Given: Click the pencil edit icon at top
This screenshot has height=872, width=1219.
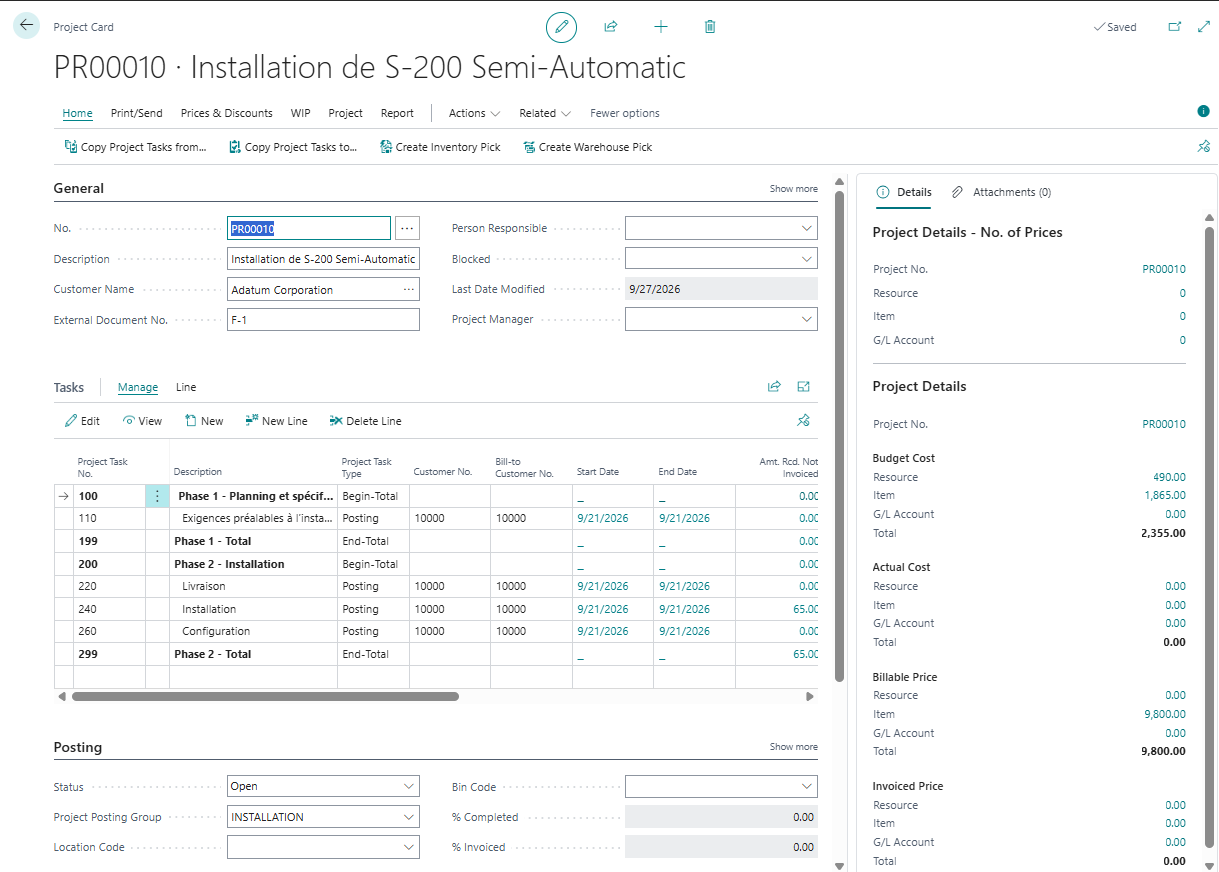Looking at the screenshot, I should [x=562, y=27].
